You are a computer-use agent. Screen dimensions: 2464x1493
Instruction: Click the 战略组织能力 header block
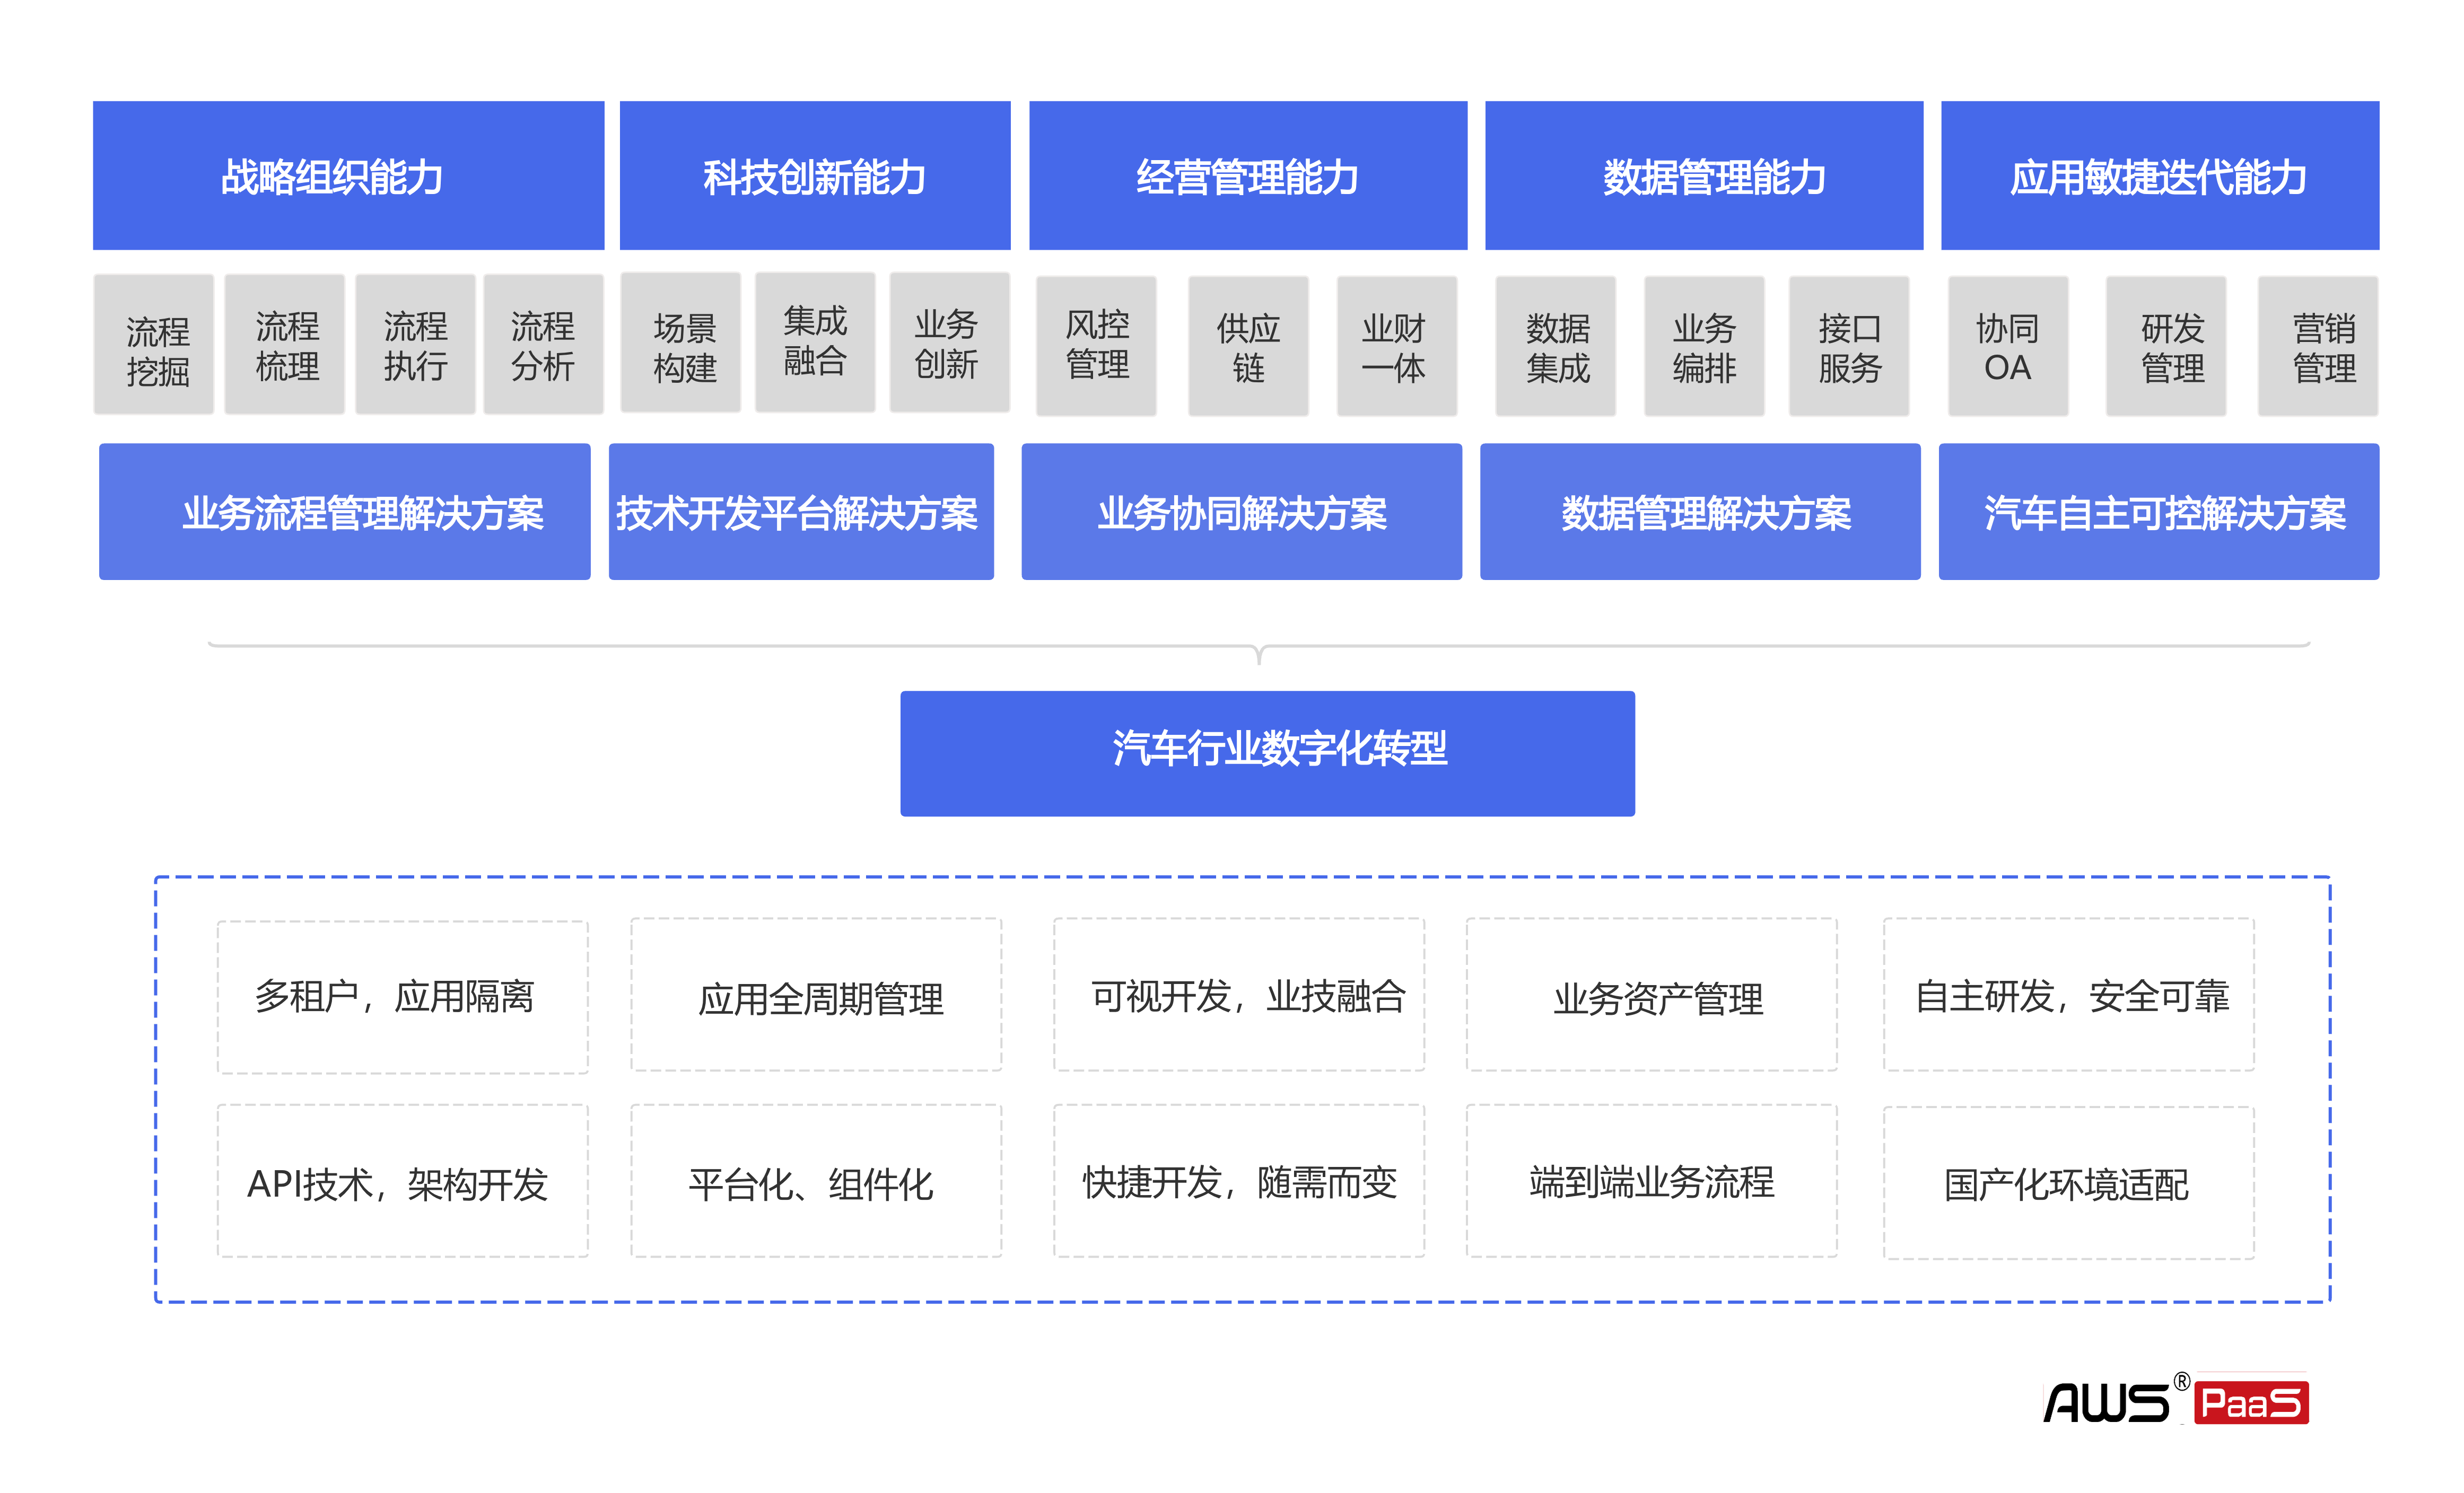[348, 175]
